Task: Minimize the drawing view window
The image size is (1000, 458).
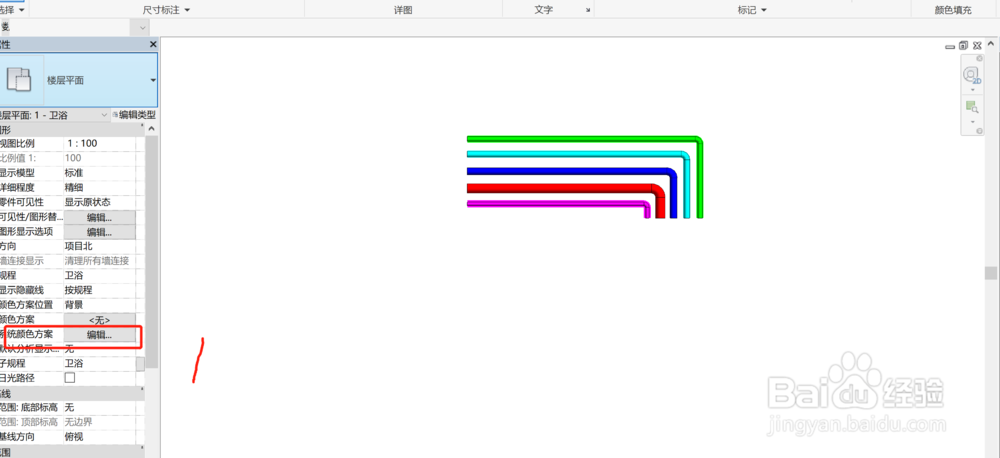Action: tap(950, 46)
